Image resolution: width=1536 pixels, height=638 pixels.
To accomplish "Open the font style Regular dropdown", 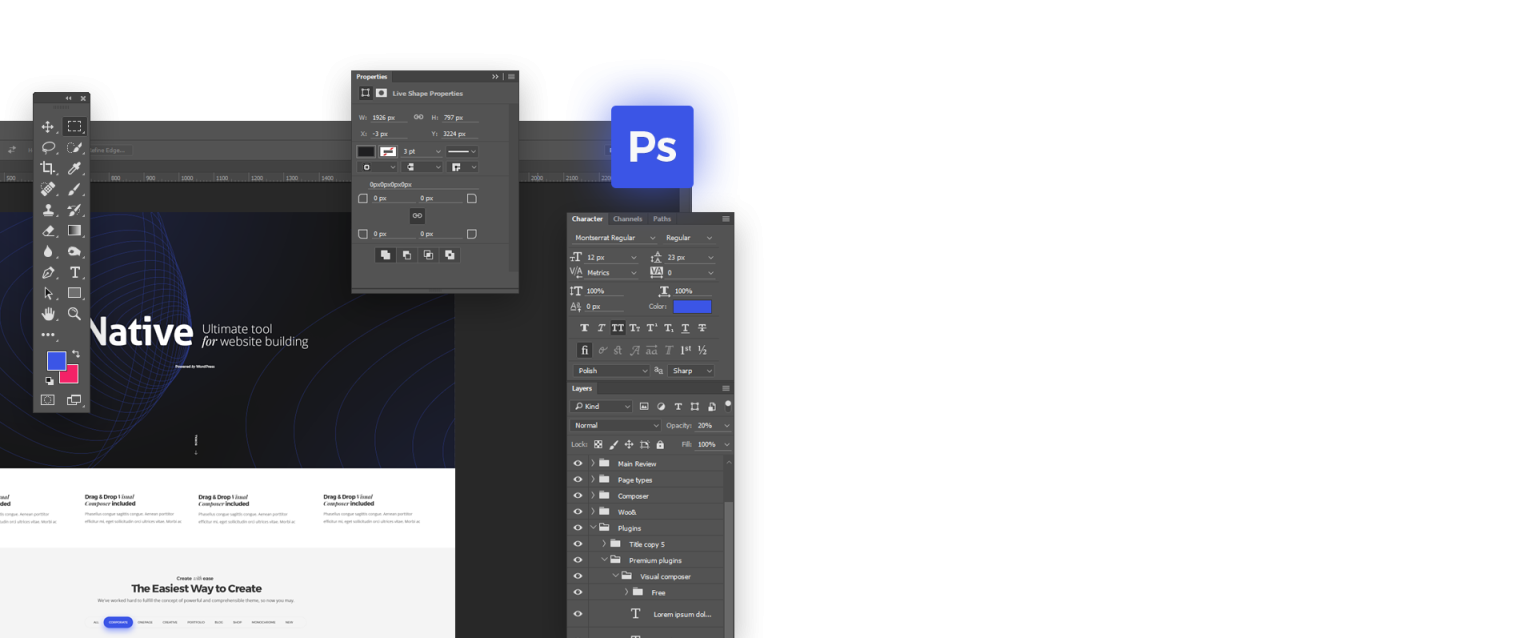I will pyautogui.click(x=690, y=238).
